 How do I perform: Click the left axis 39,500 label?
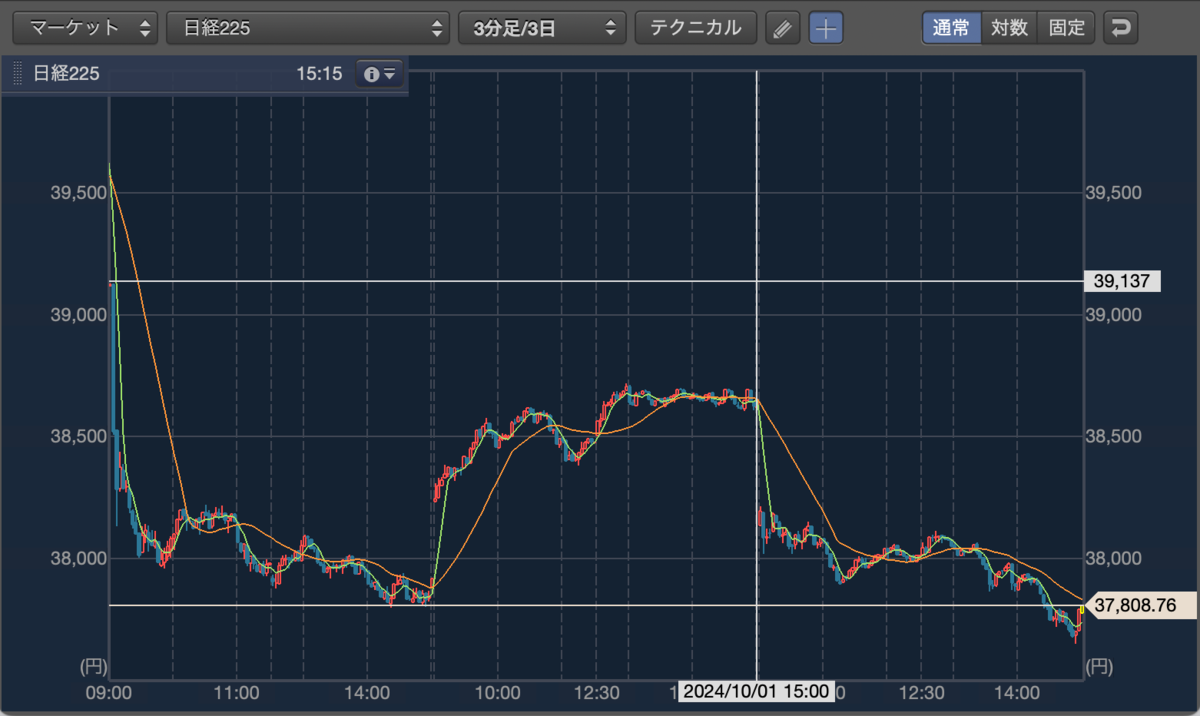78,193
